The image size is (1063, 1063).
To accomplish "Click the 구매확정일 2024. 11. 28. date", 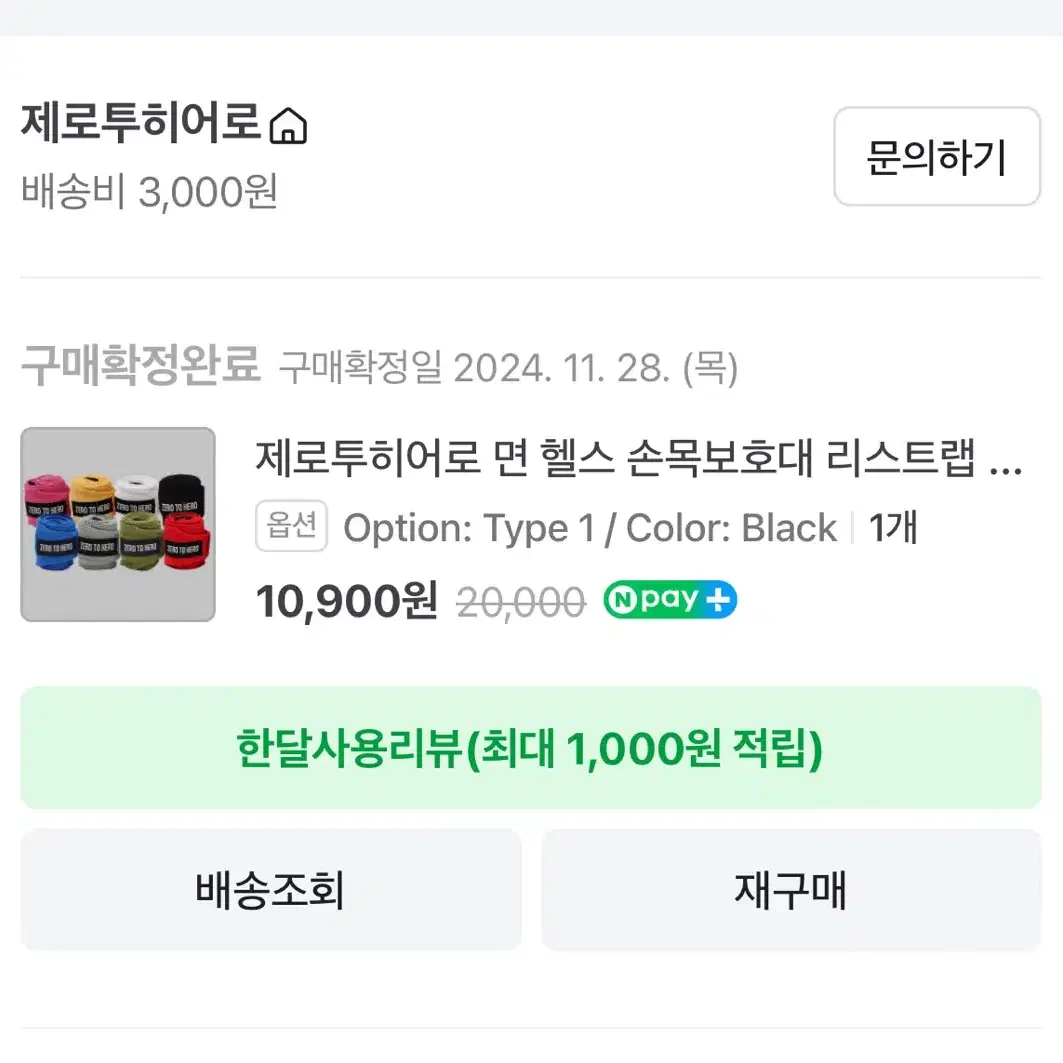I will click(x=508, y=368).
